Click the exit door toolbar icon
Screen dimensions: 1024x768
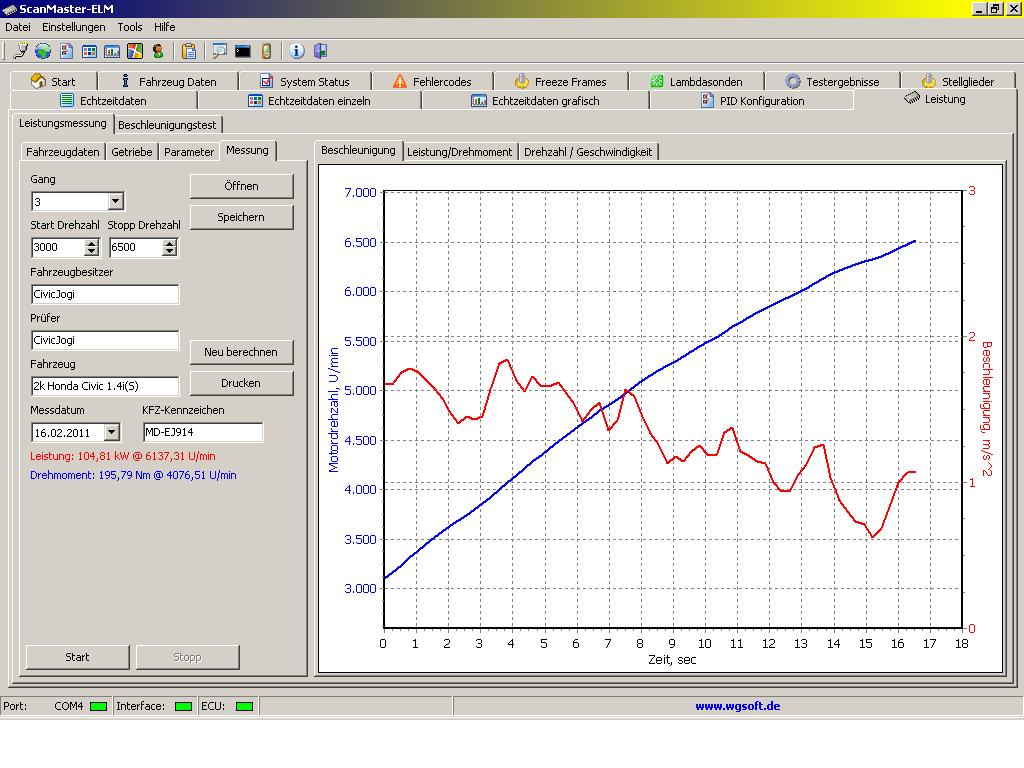(321, 51)
